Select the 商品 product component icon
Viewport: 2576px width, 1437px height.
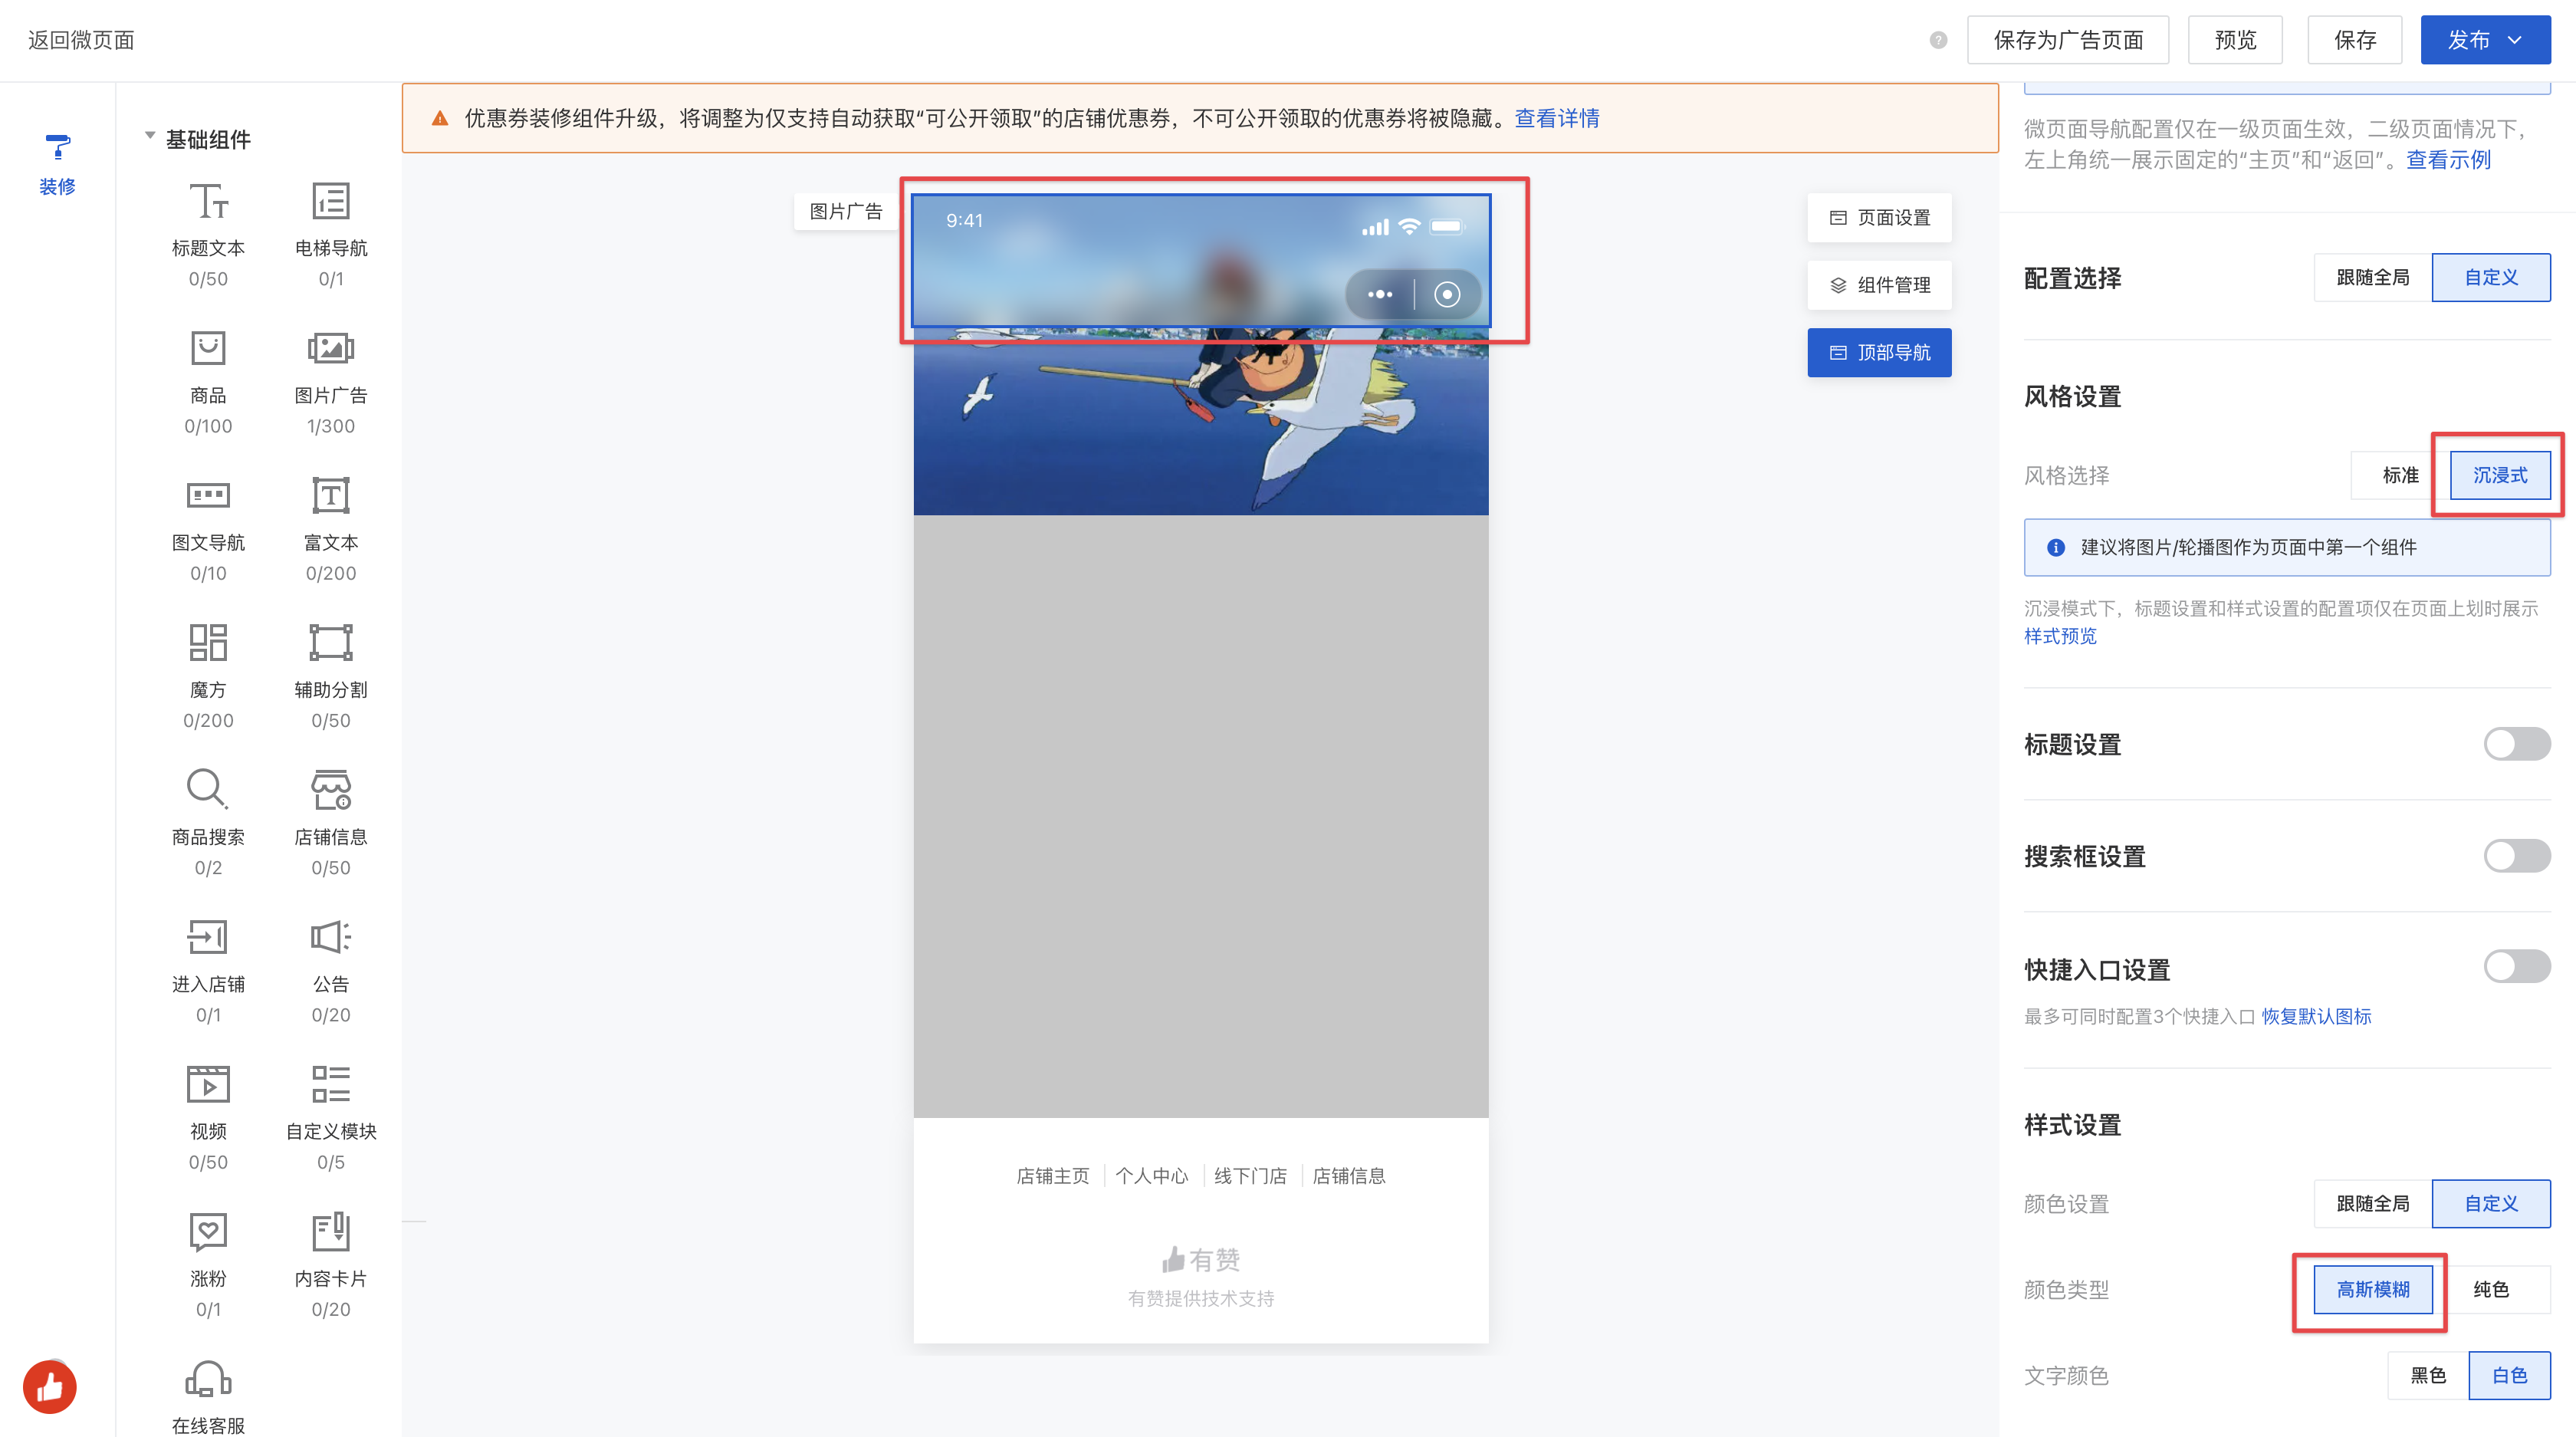coord(208,349)
